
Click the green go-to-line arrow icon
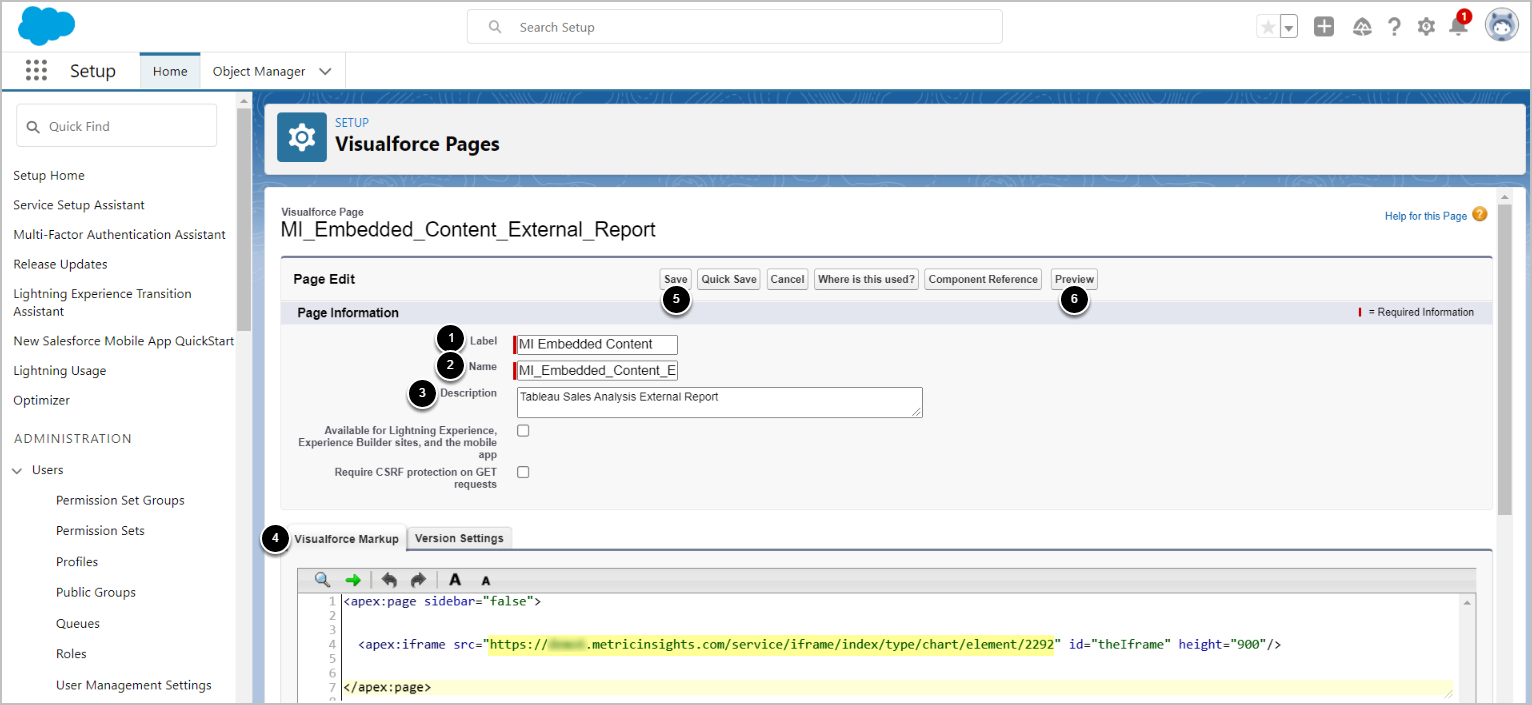pyautogui.click(x=353, y=580)
